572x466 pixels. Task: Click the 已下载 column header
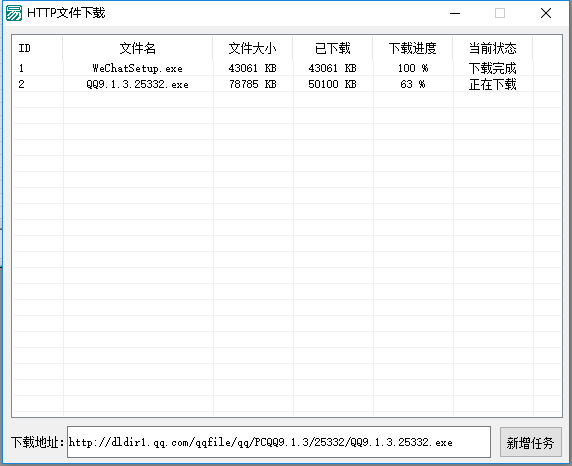click(333, 48)
